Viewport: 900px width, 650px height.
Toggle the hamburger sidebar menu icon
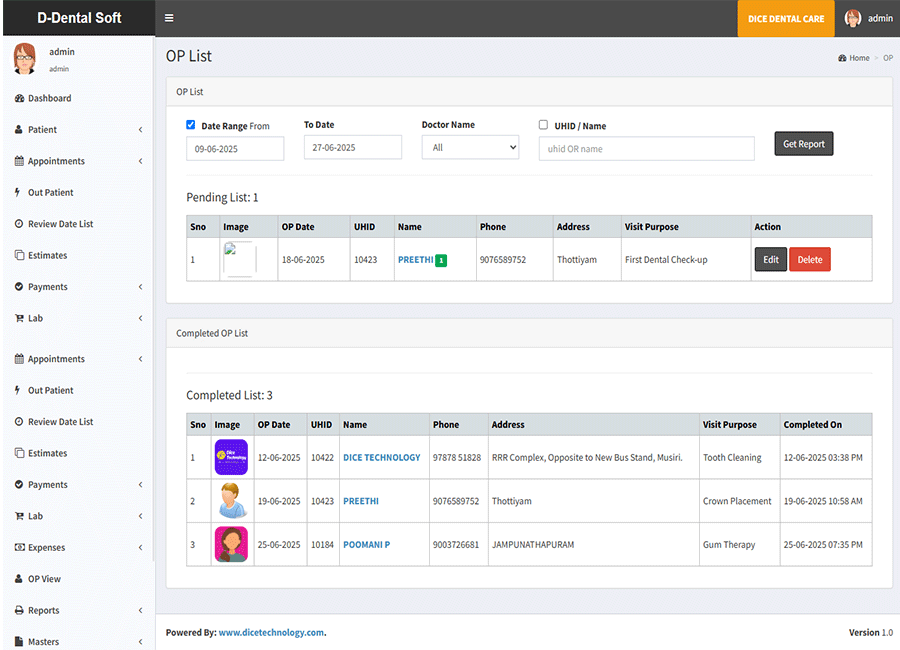[169, 18]
